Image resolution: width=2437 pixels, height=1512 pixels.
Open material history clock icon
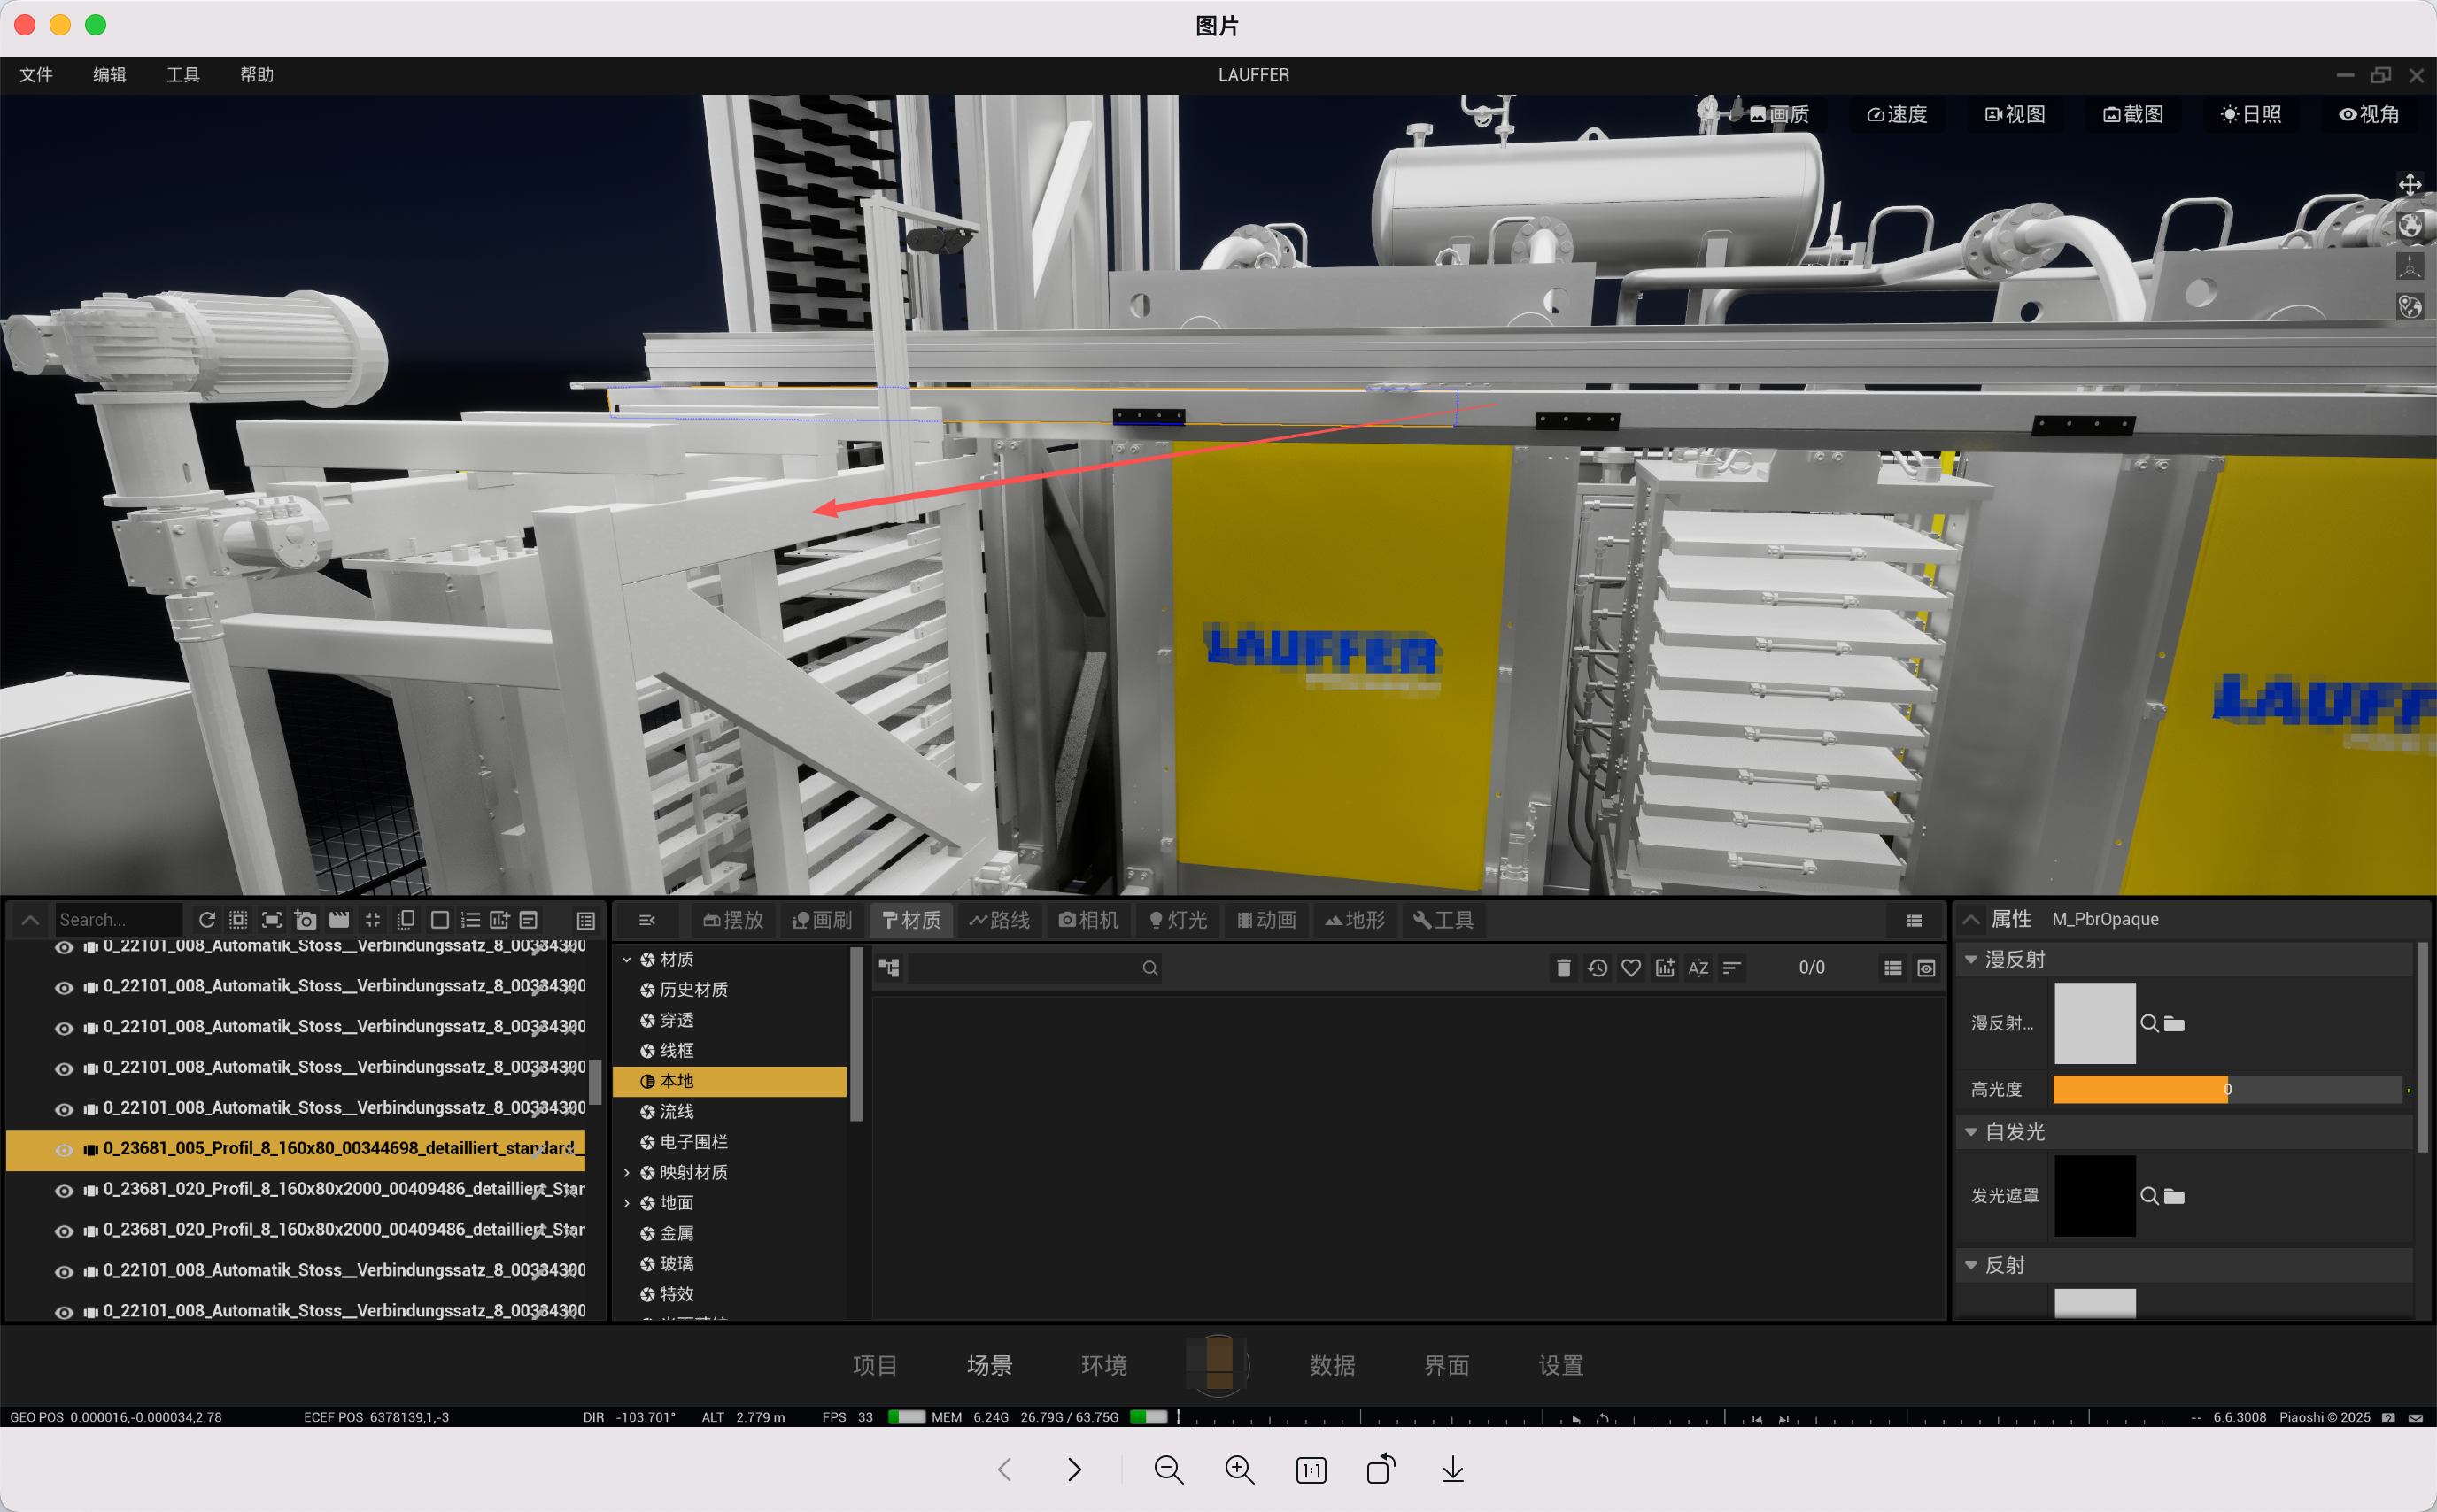tap(1597, 968)
